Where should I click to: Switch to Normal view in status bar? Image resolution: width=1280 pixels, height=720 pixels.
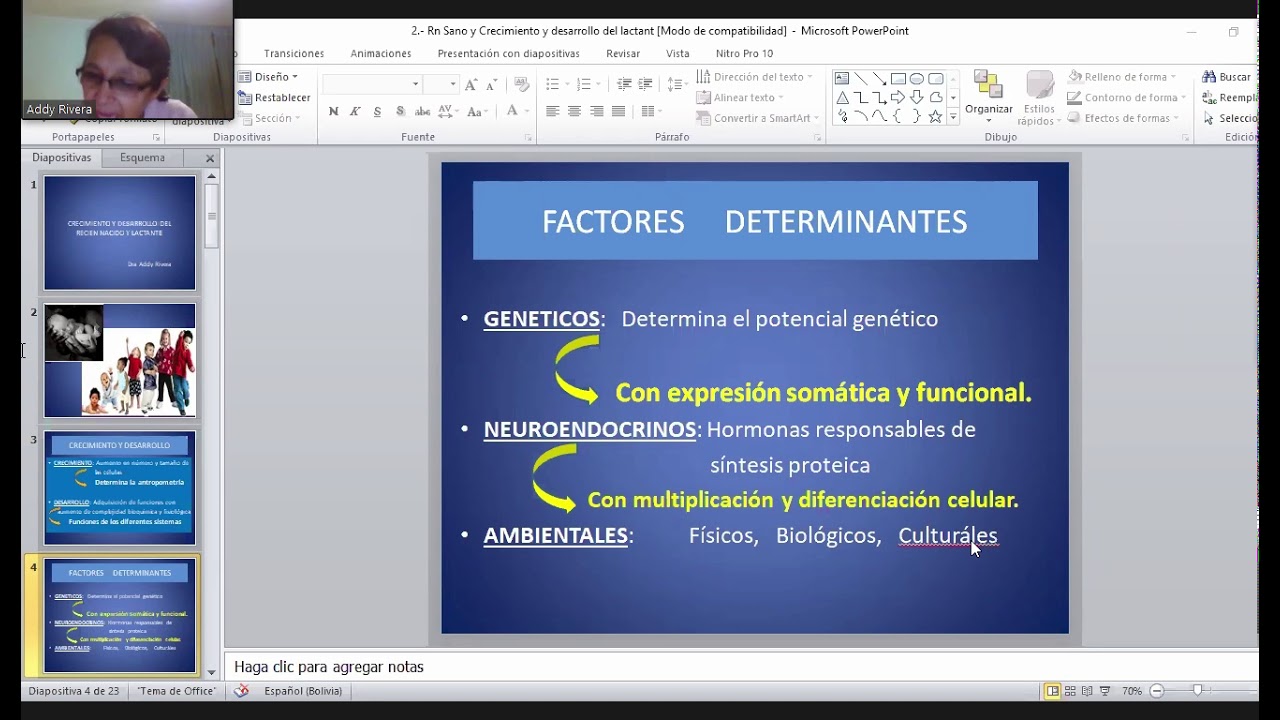point(1052,691)
